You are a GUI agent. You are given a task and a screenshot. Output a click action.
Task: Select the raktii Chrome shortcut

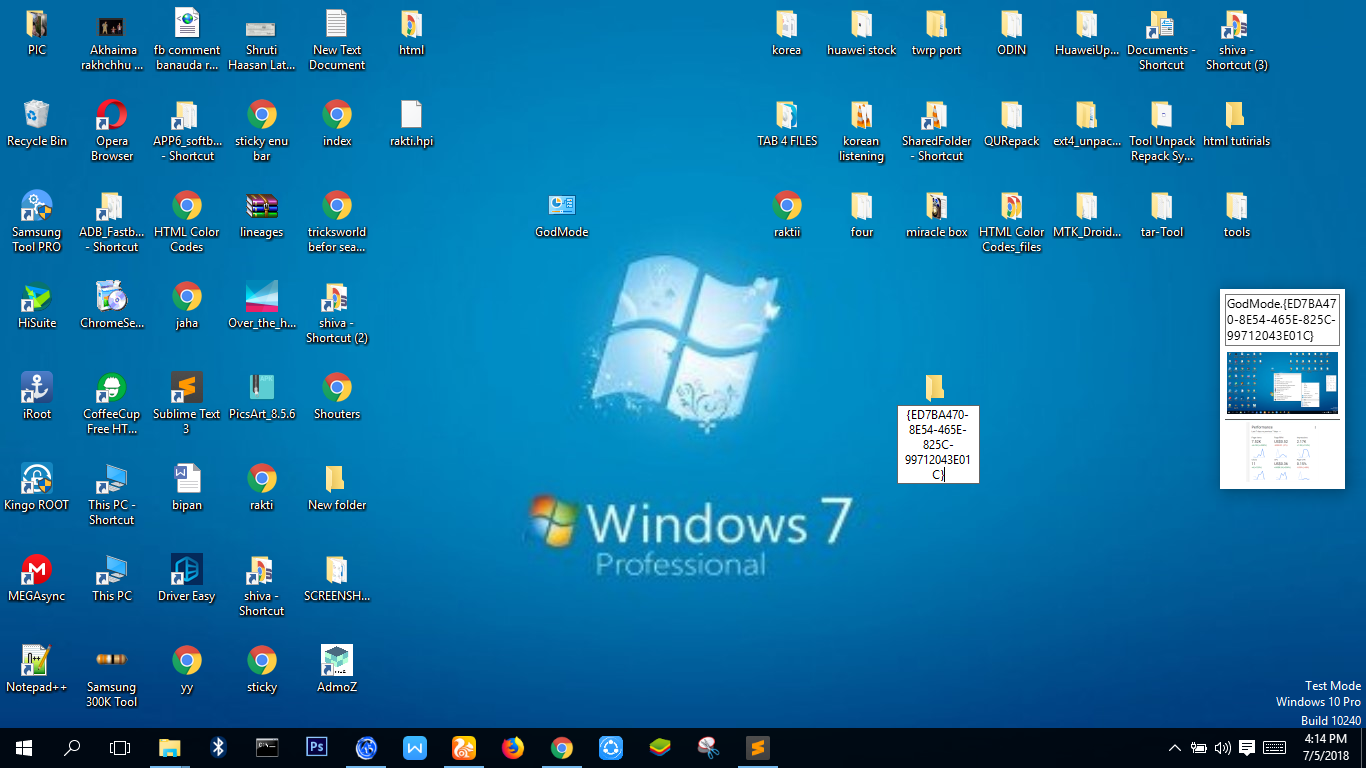pyautogui.click(x=787, y=215)
